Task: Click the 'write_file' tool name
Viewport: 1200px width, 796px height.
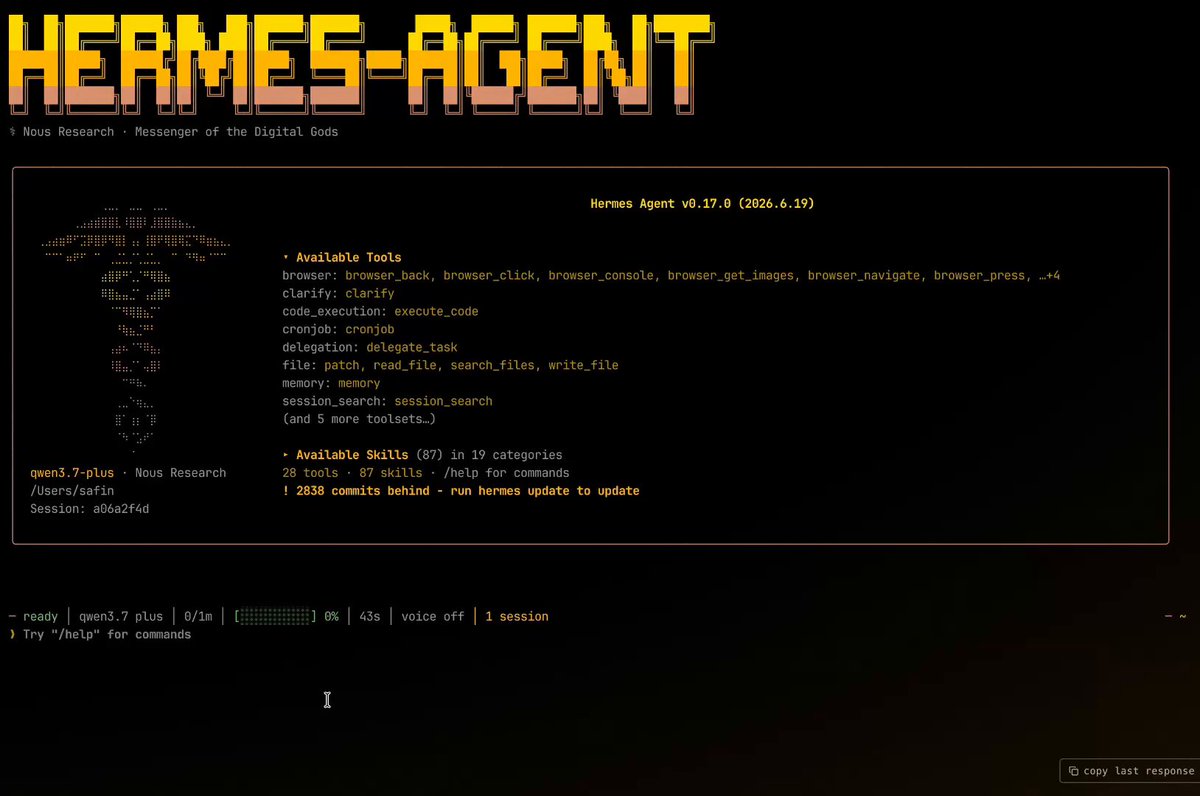Action: [584, 366]
